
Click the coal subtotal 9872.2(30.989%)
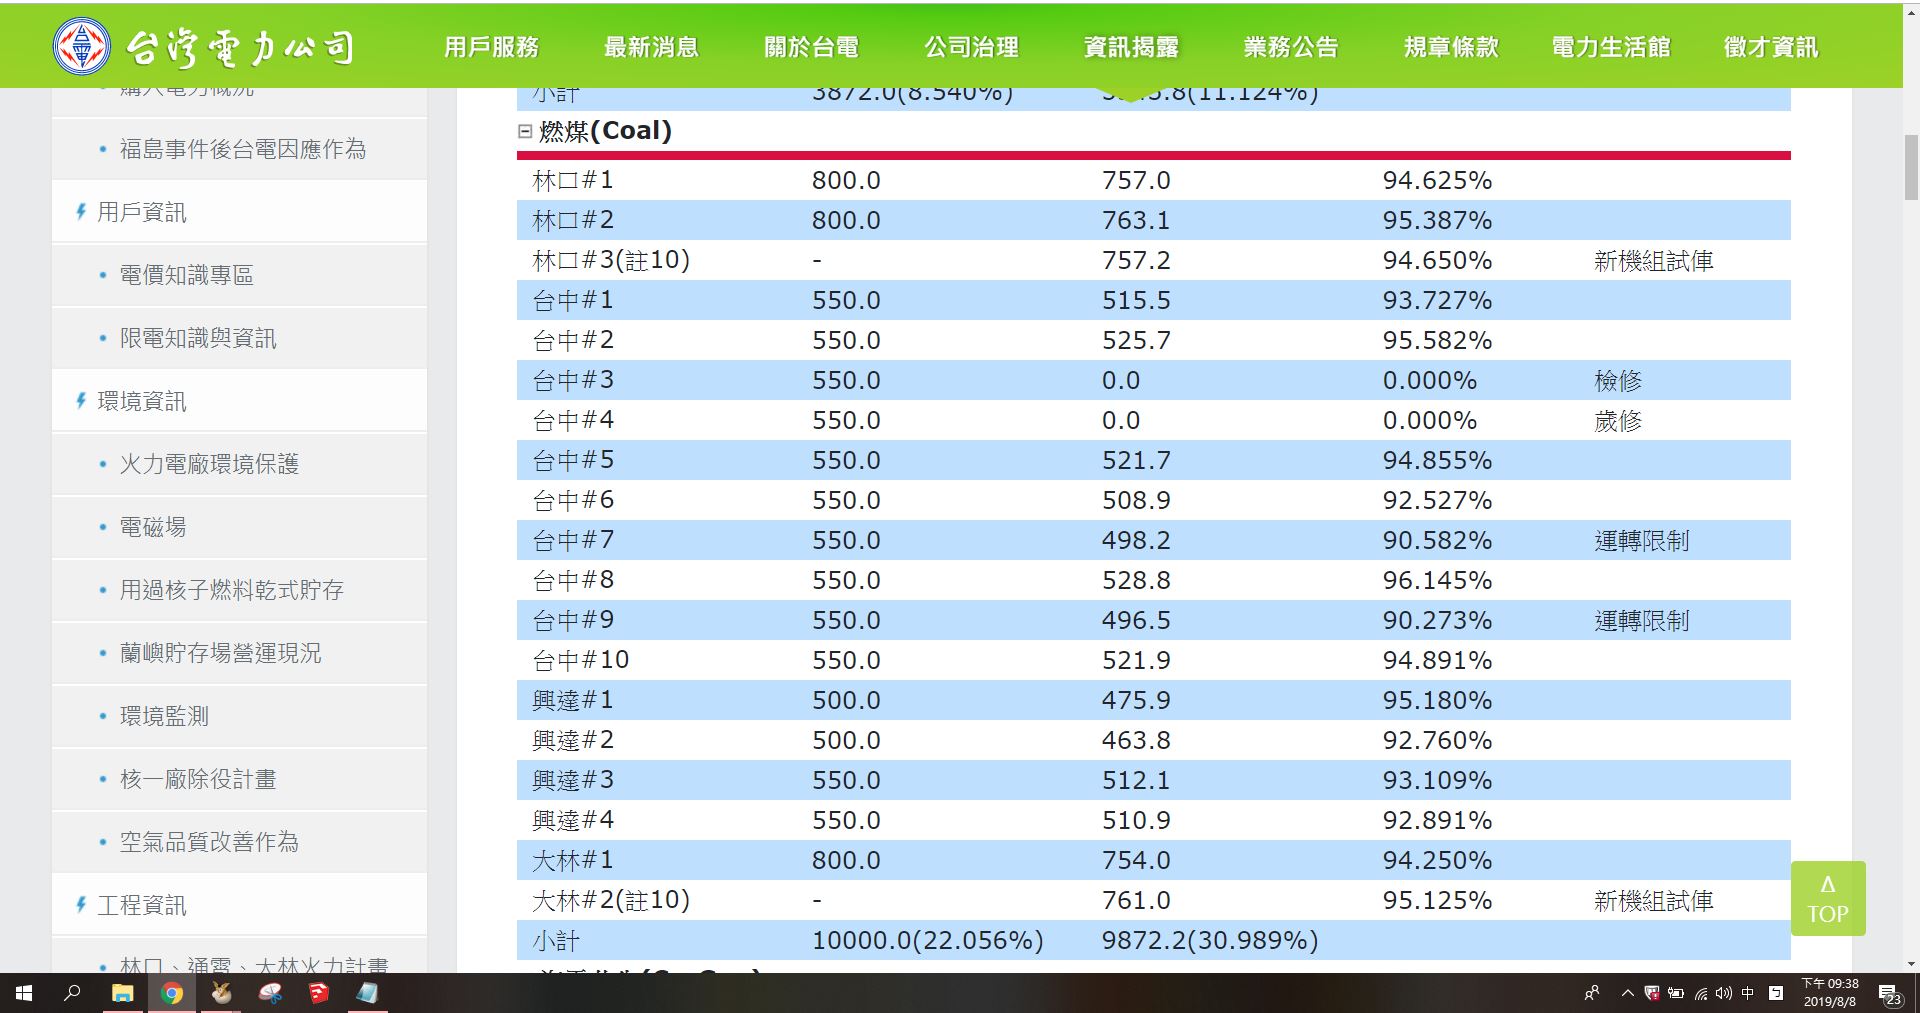pyautogui.click(x=1210, y=941)
